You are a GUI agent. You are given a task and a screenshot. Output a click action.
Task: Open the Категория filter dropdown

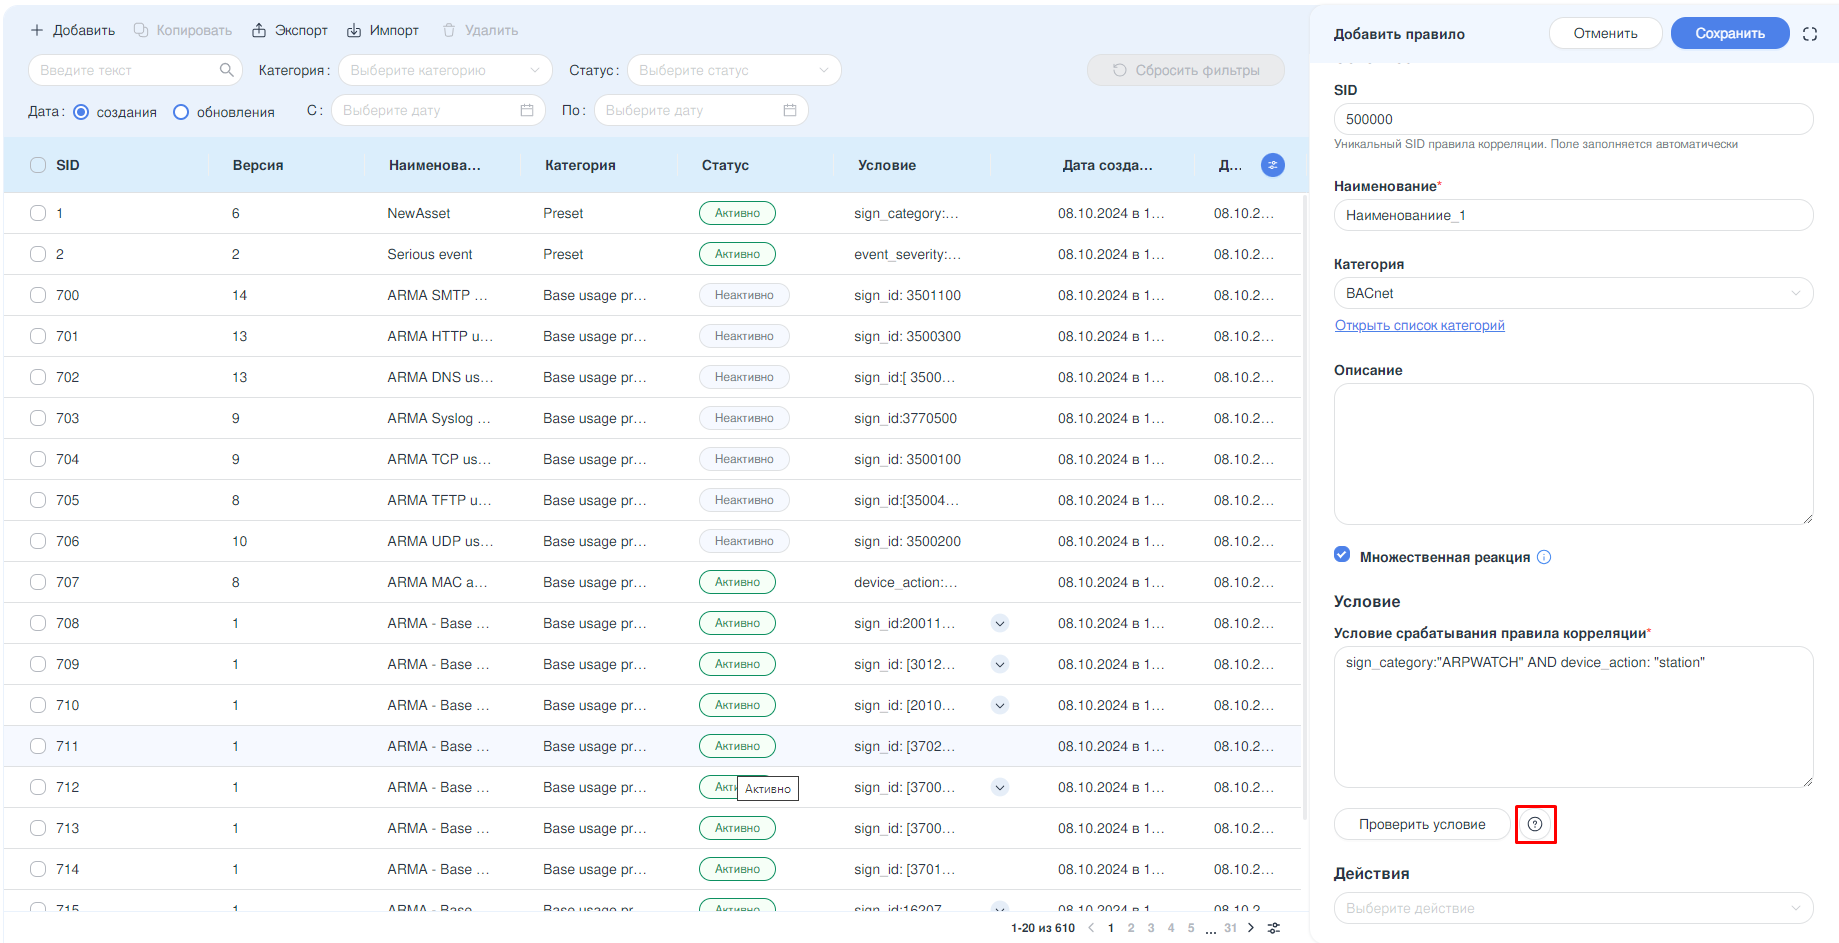444,70
